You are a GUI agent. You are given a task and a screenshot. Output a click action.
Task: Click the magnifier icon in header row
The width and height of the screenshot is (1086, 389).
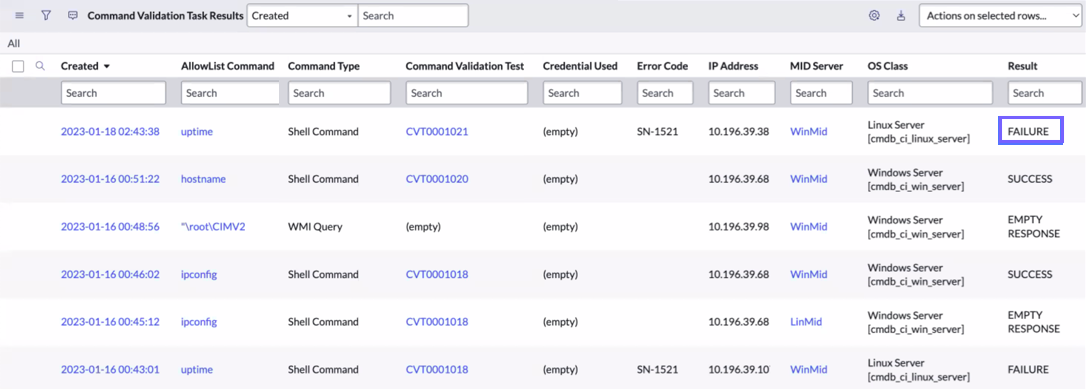point(40,66)
